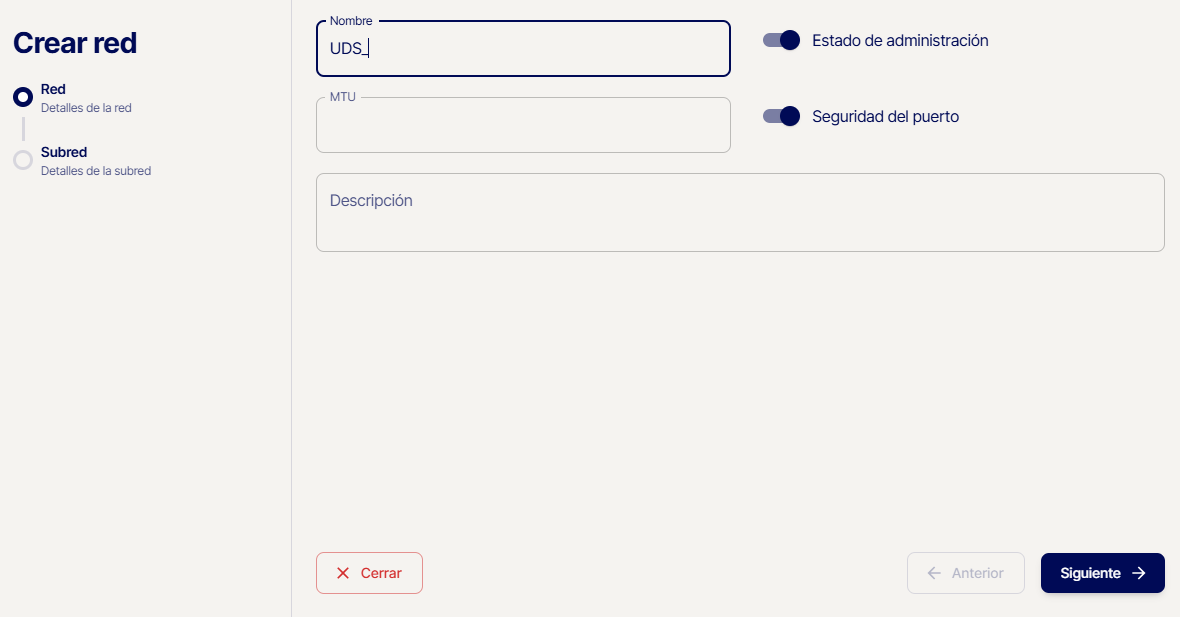Click the left arrow icon in Anterior
This screenshot has height=617, width=1180.
pyautogui.click(x=934, y=573)
